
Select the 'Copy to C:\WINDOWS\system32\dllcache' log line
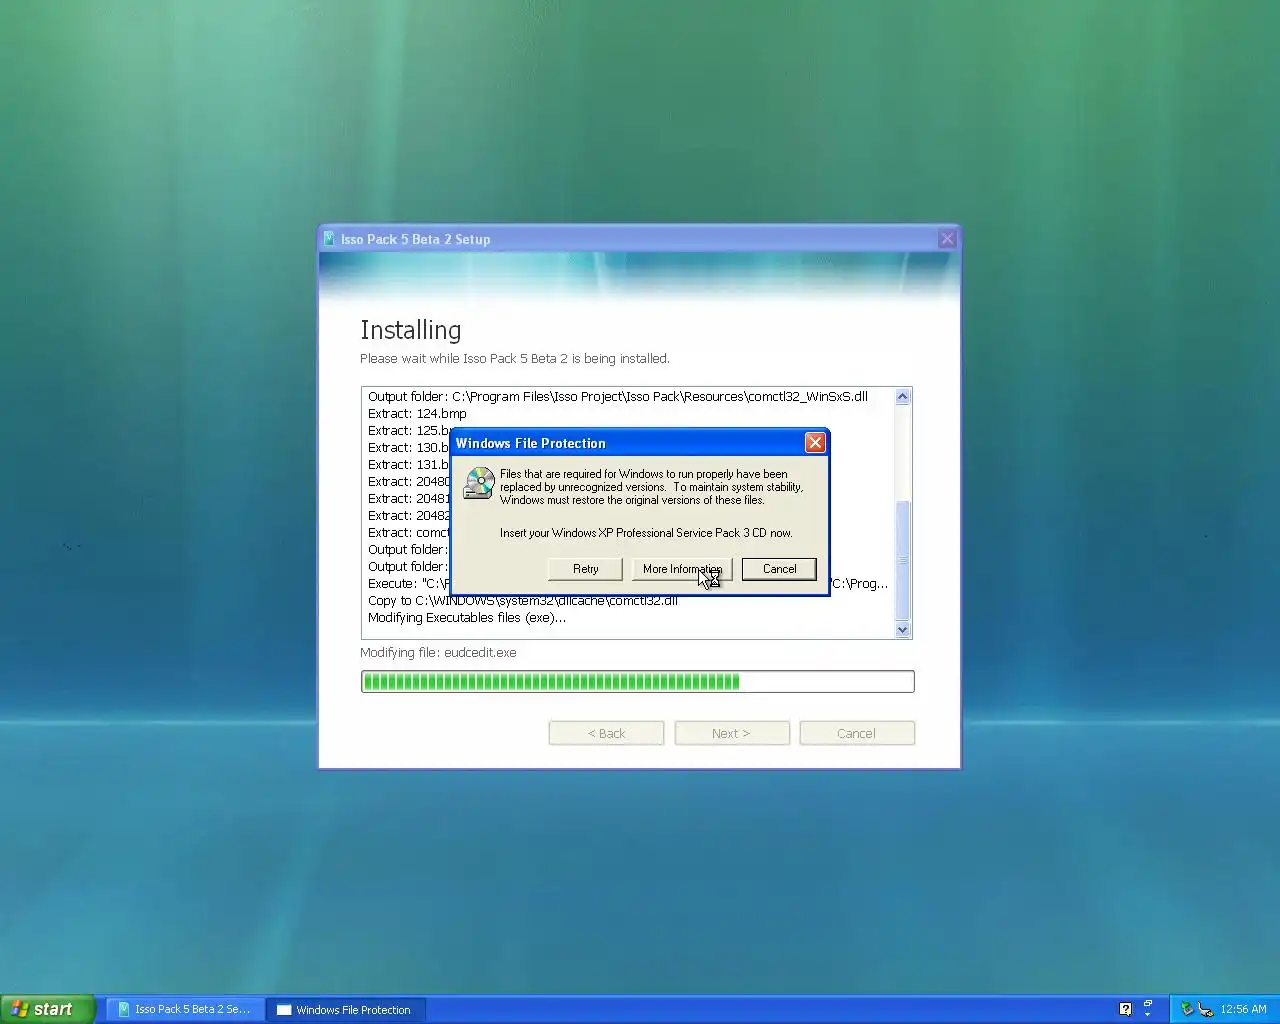(x=523, y=600)
